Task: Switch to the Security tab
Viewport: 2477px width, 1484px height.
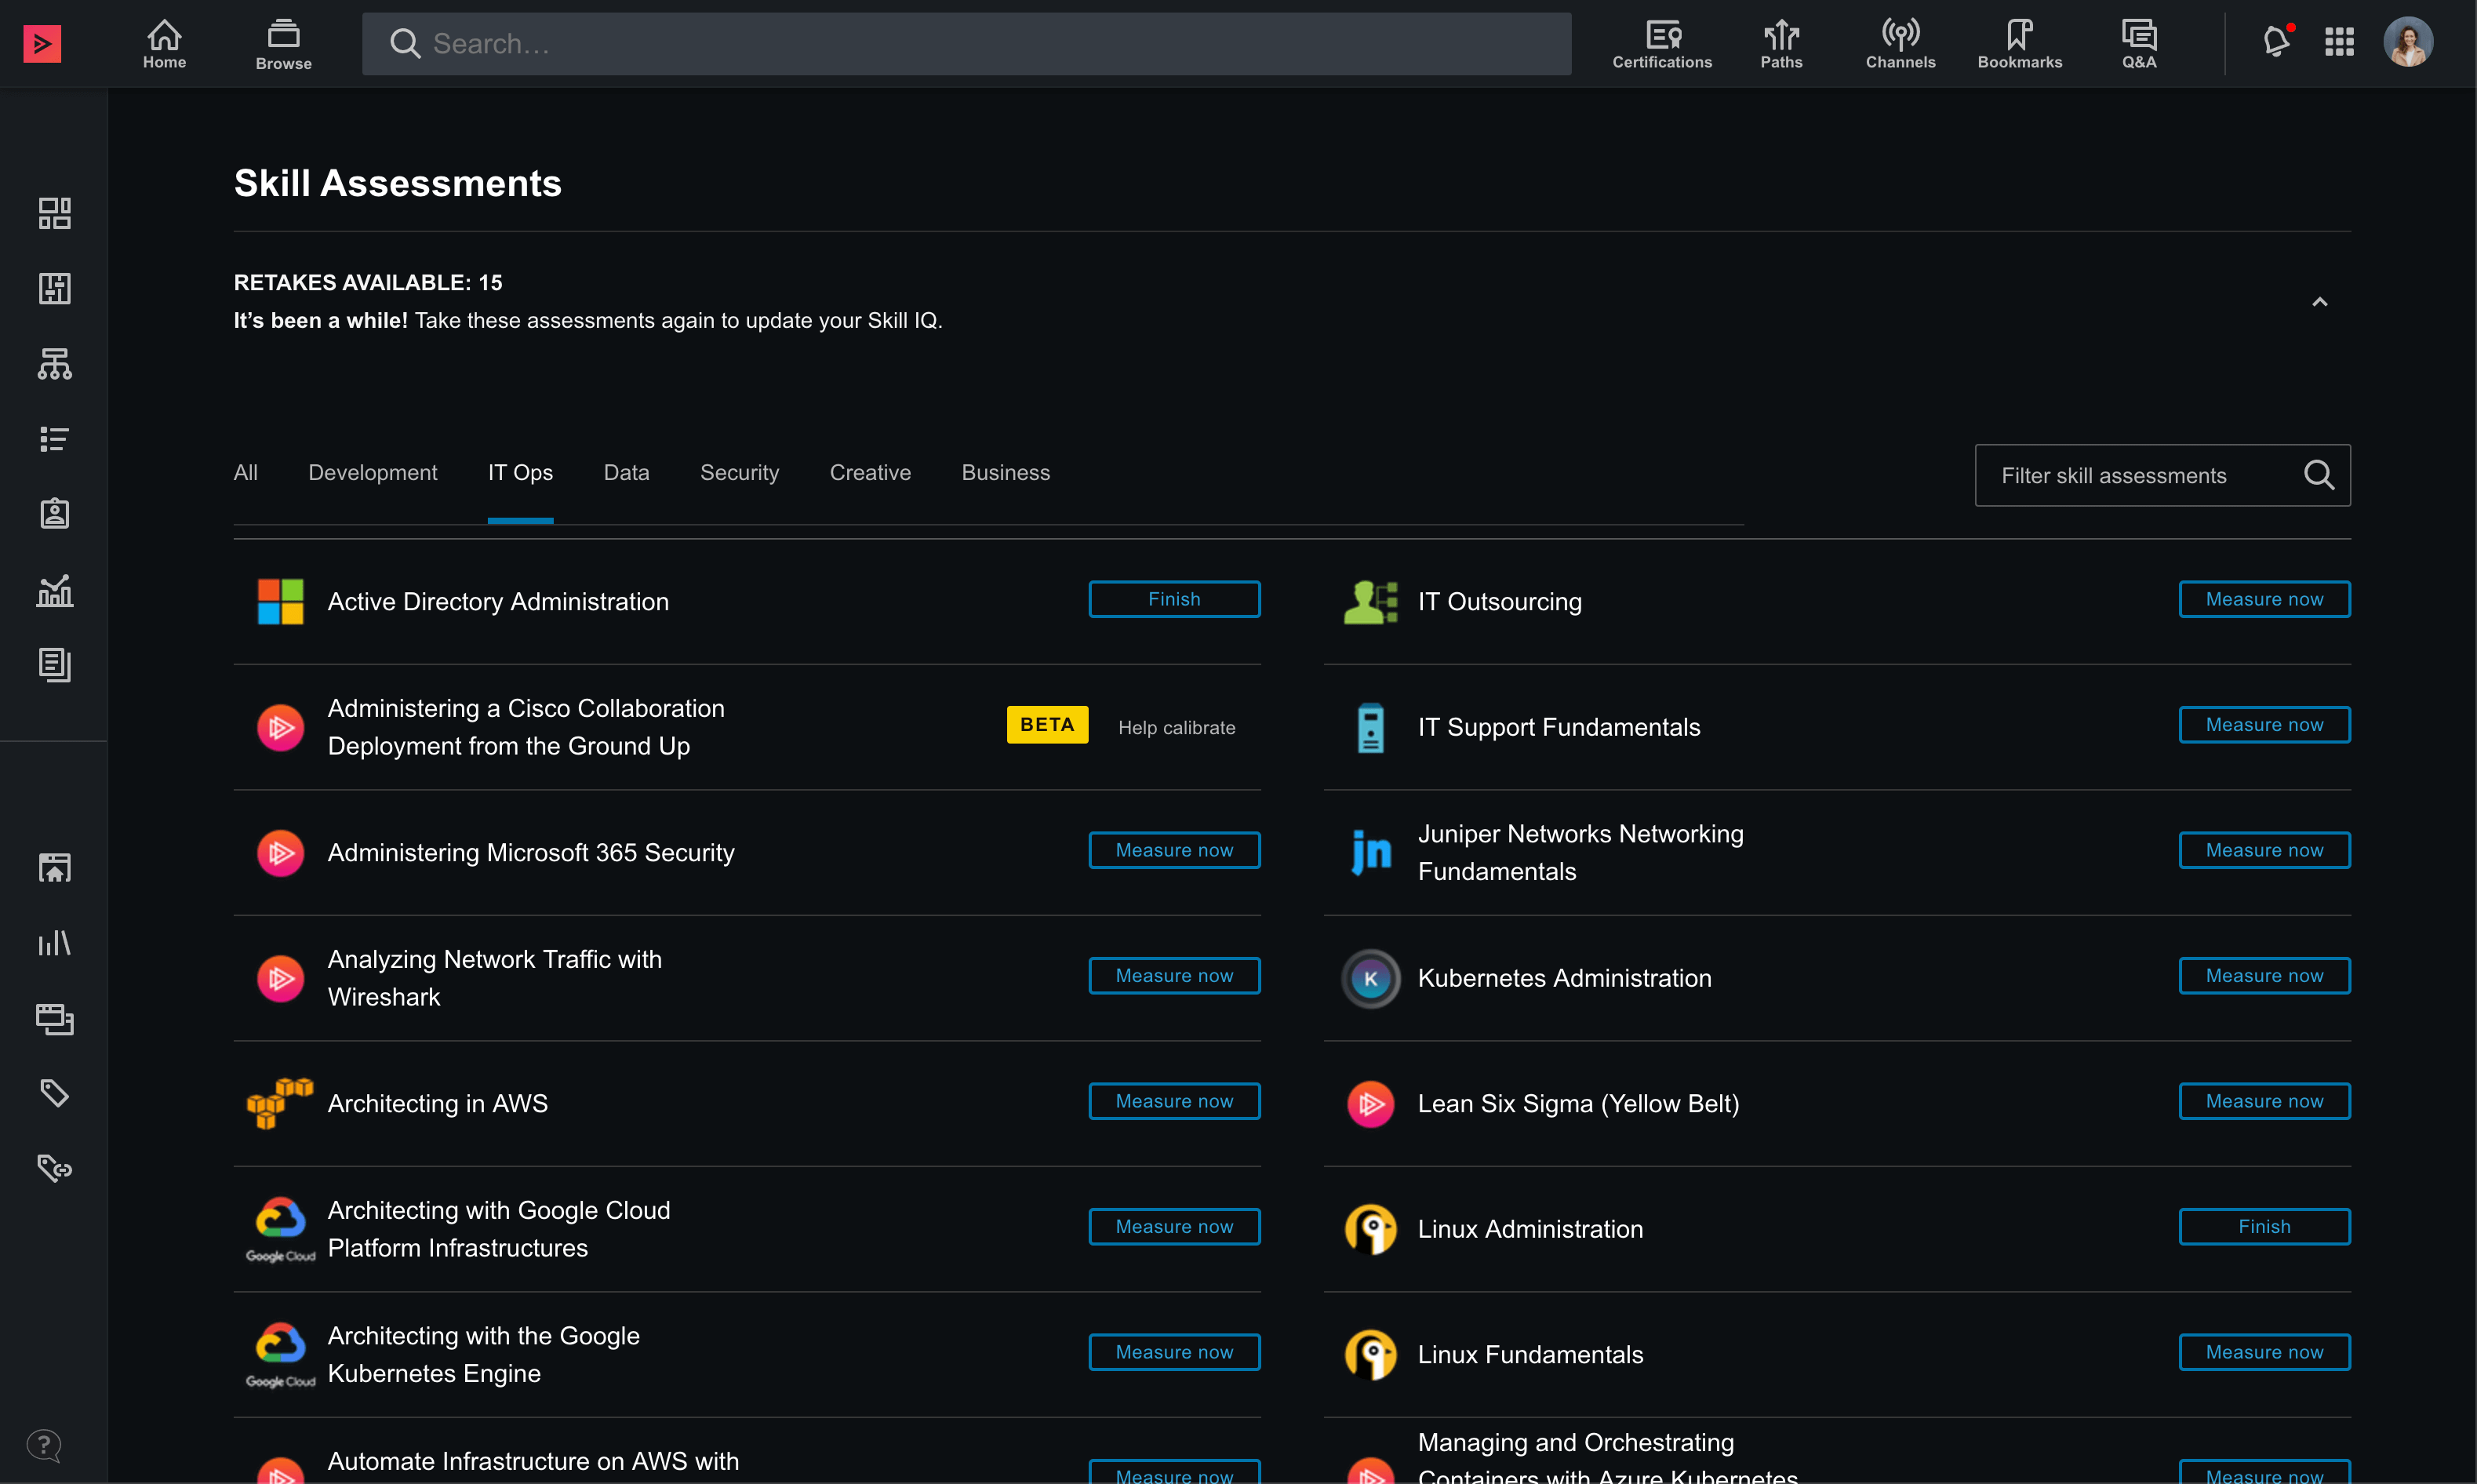Action: (738, 473)
